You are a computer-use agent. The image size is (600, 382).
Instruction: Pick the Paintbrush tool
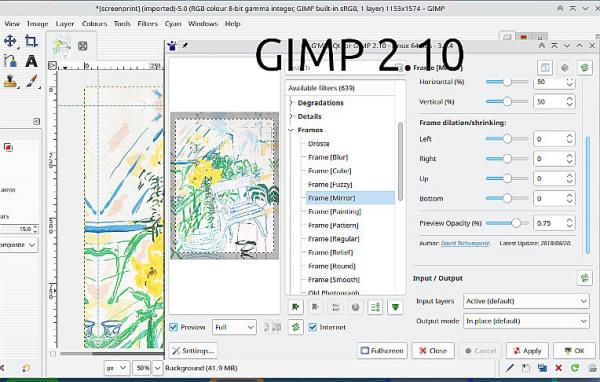pyautogui.click(x=31, y=81)
